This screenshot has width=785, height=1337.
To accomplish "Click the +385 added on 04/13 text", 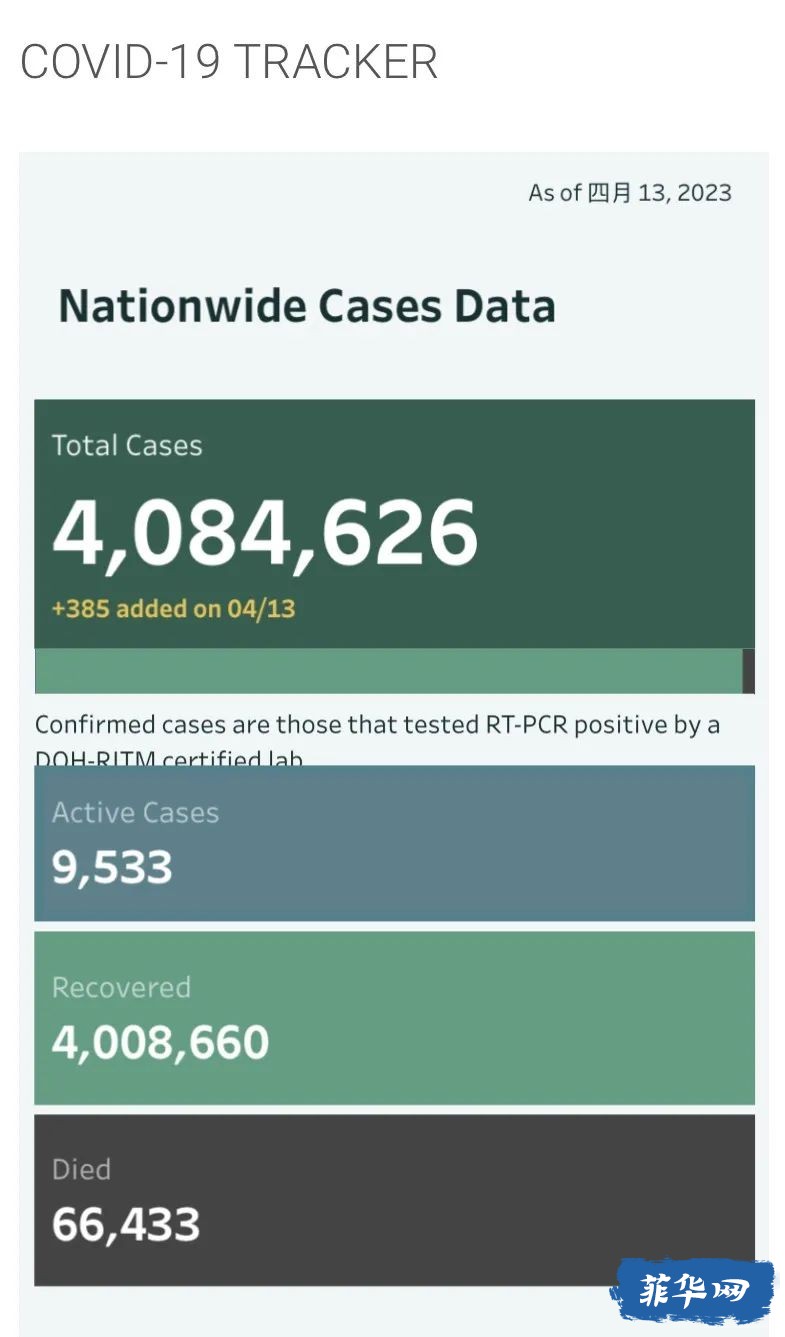I will 173,608.
